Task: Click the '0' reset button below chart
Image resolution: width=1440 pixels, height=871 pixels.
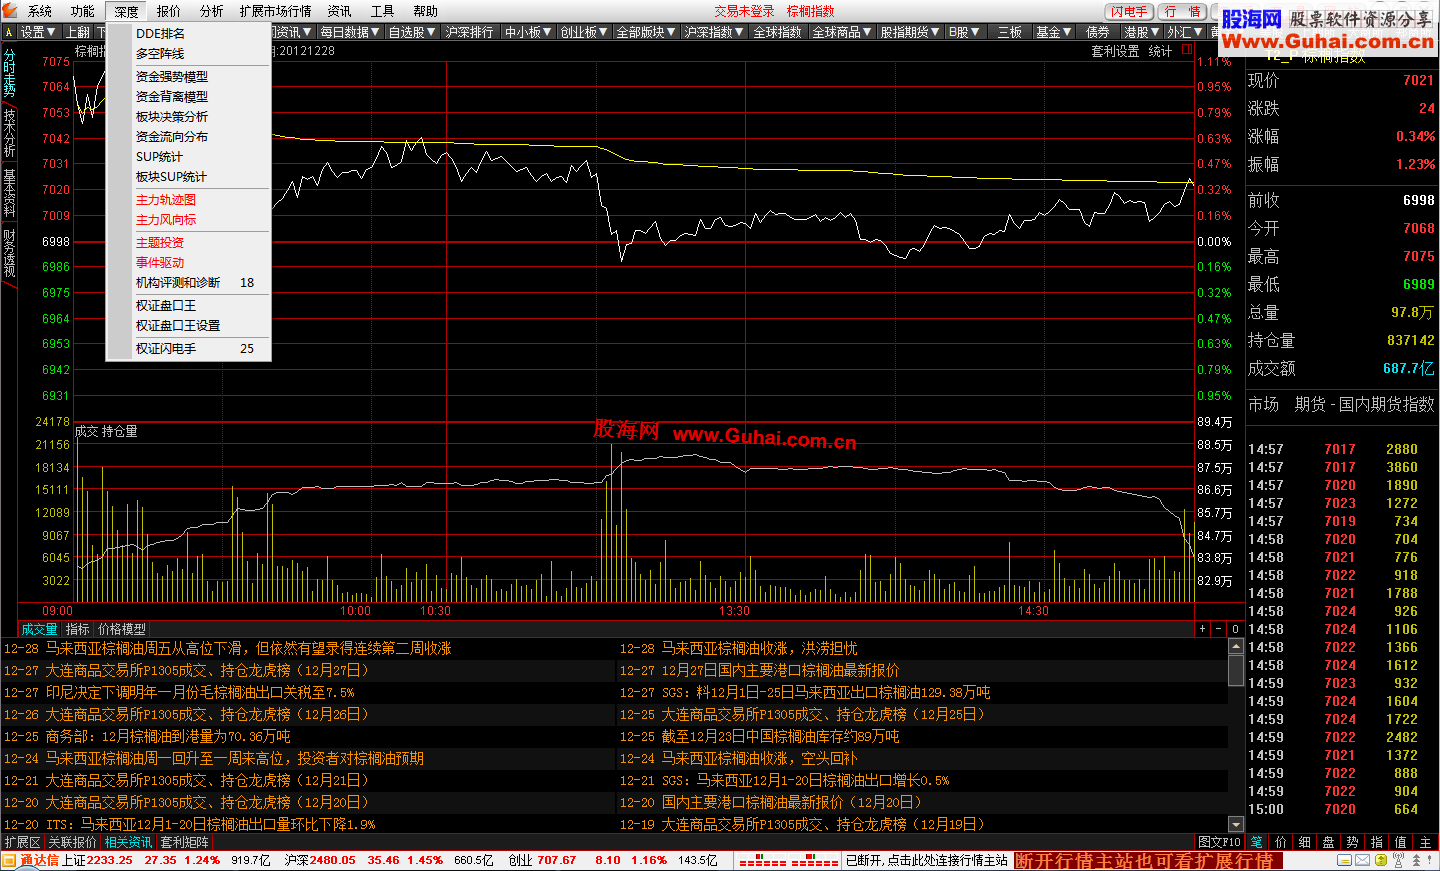Action: pos(1235,629)
